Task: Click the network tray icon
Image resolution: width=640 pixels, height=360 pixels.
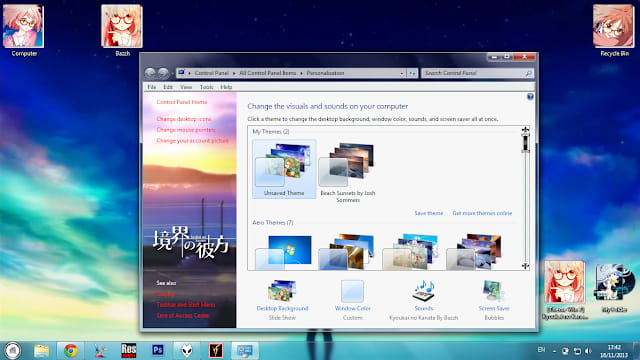Action: point(577,351)
